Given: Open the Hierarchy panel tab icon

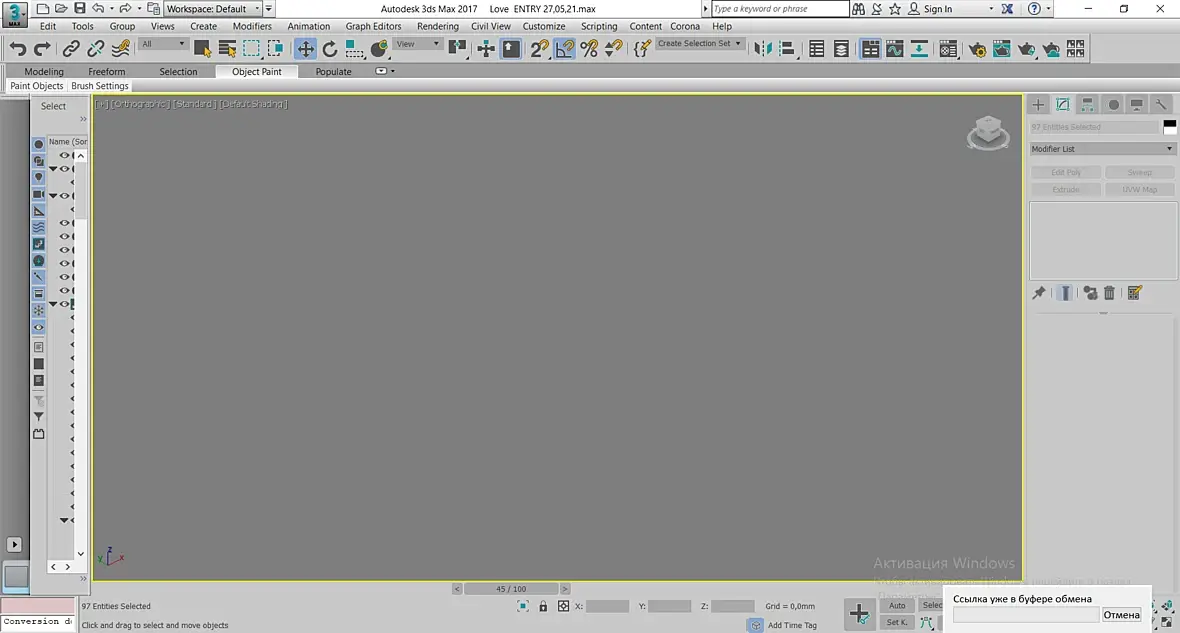Looking at the screenshot, I should point(1087,105).
